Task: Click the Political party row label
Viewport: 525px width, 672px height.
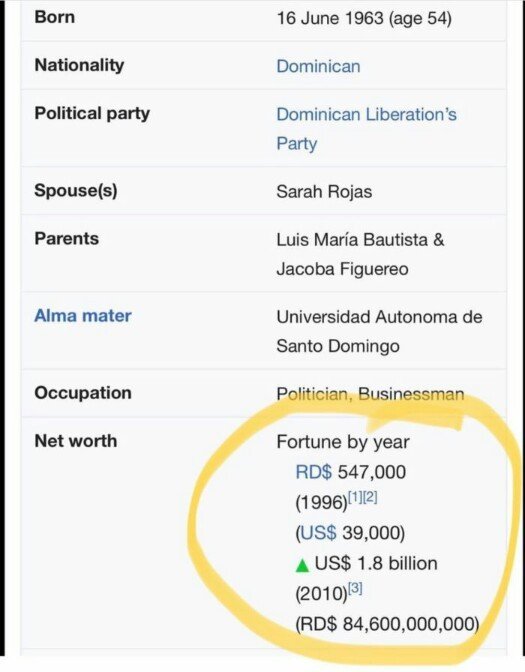Action: (x=92, y=114)
